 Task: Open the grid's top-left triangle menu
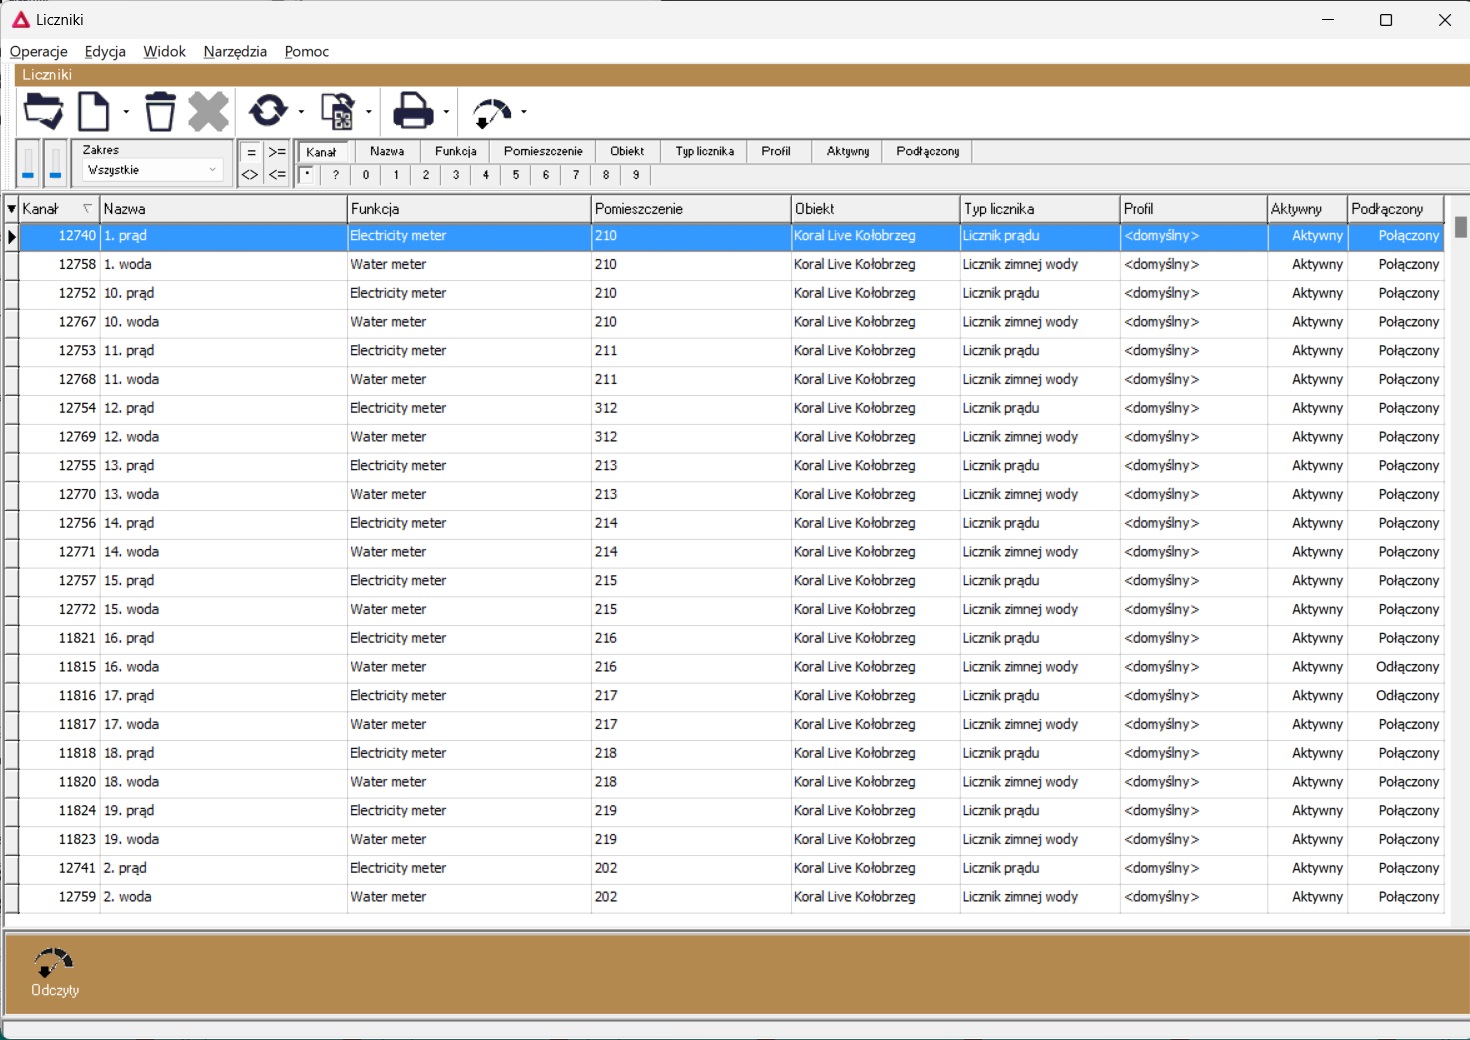[x=11, y=209]
